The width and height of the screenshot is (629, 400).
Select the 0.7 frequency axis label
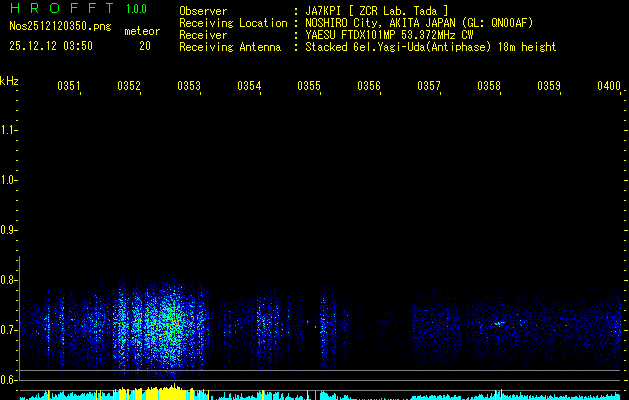[10, 329]
